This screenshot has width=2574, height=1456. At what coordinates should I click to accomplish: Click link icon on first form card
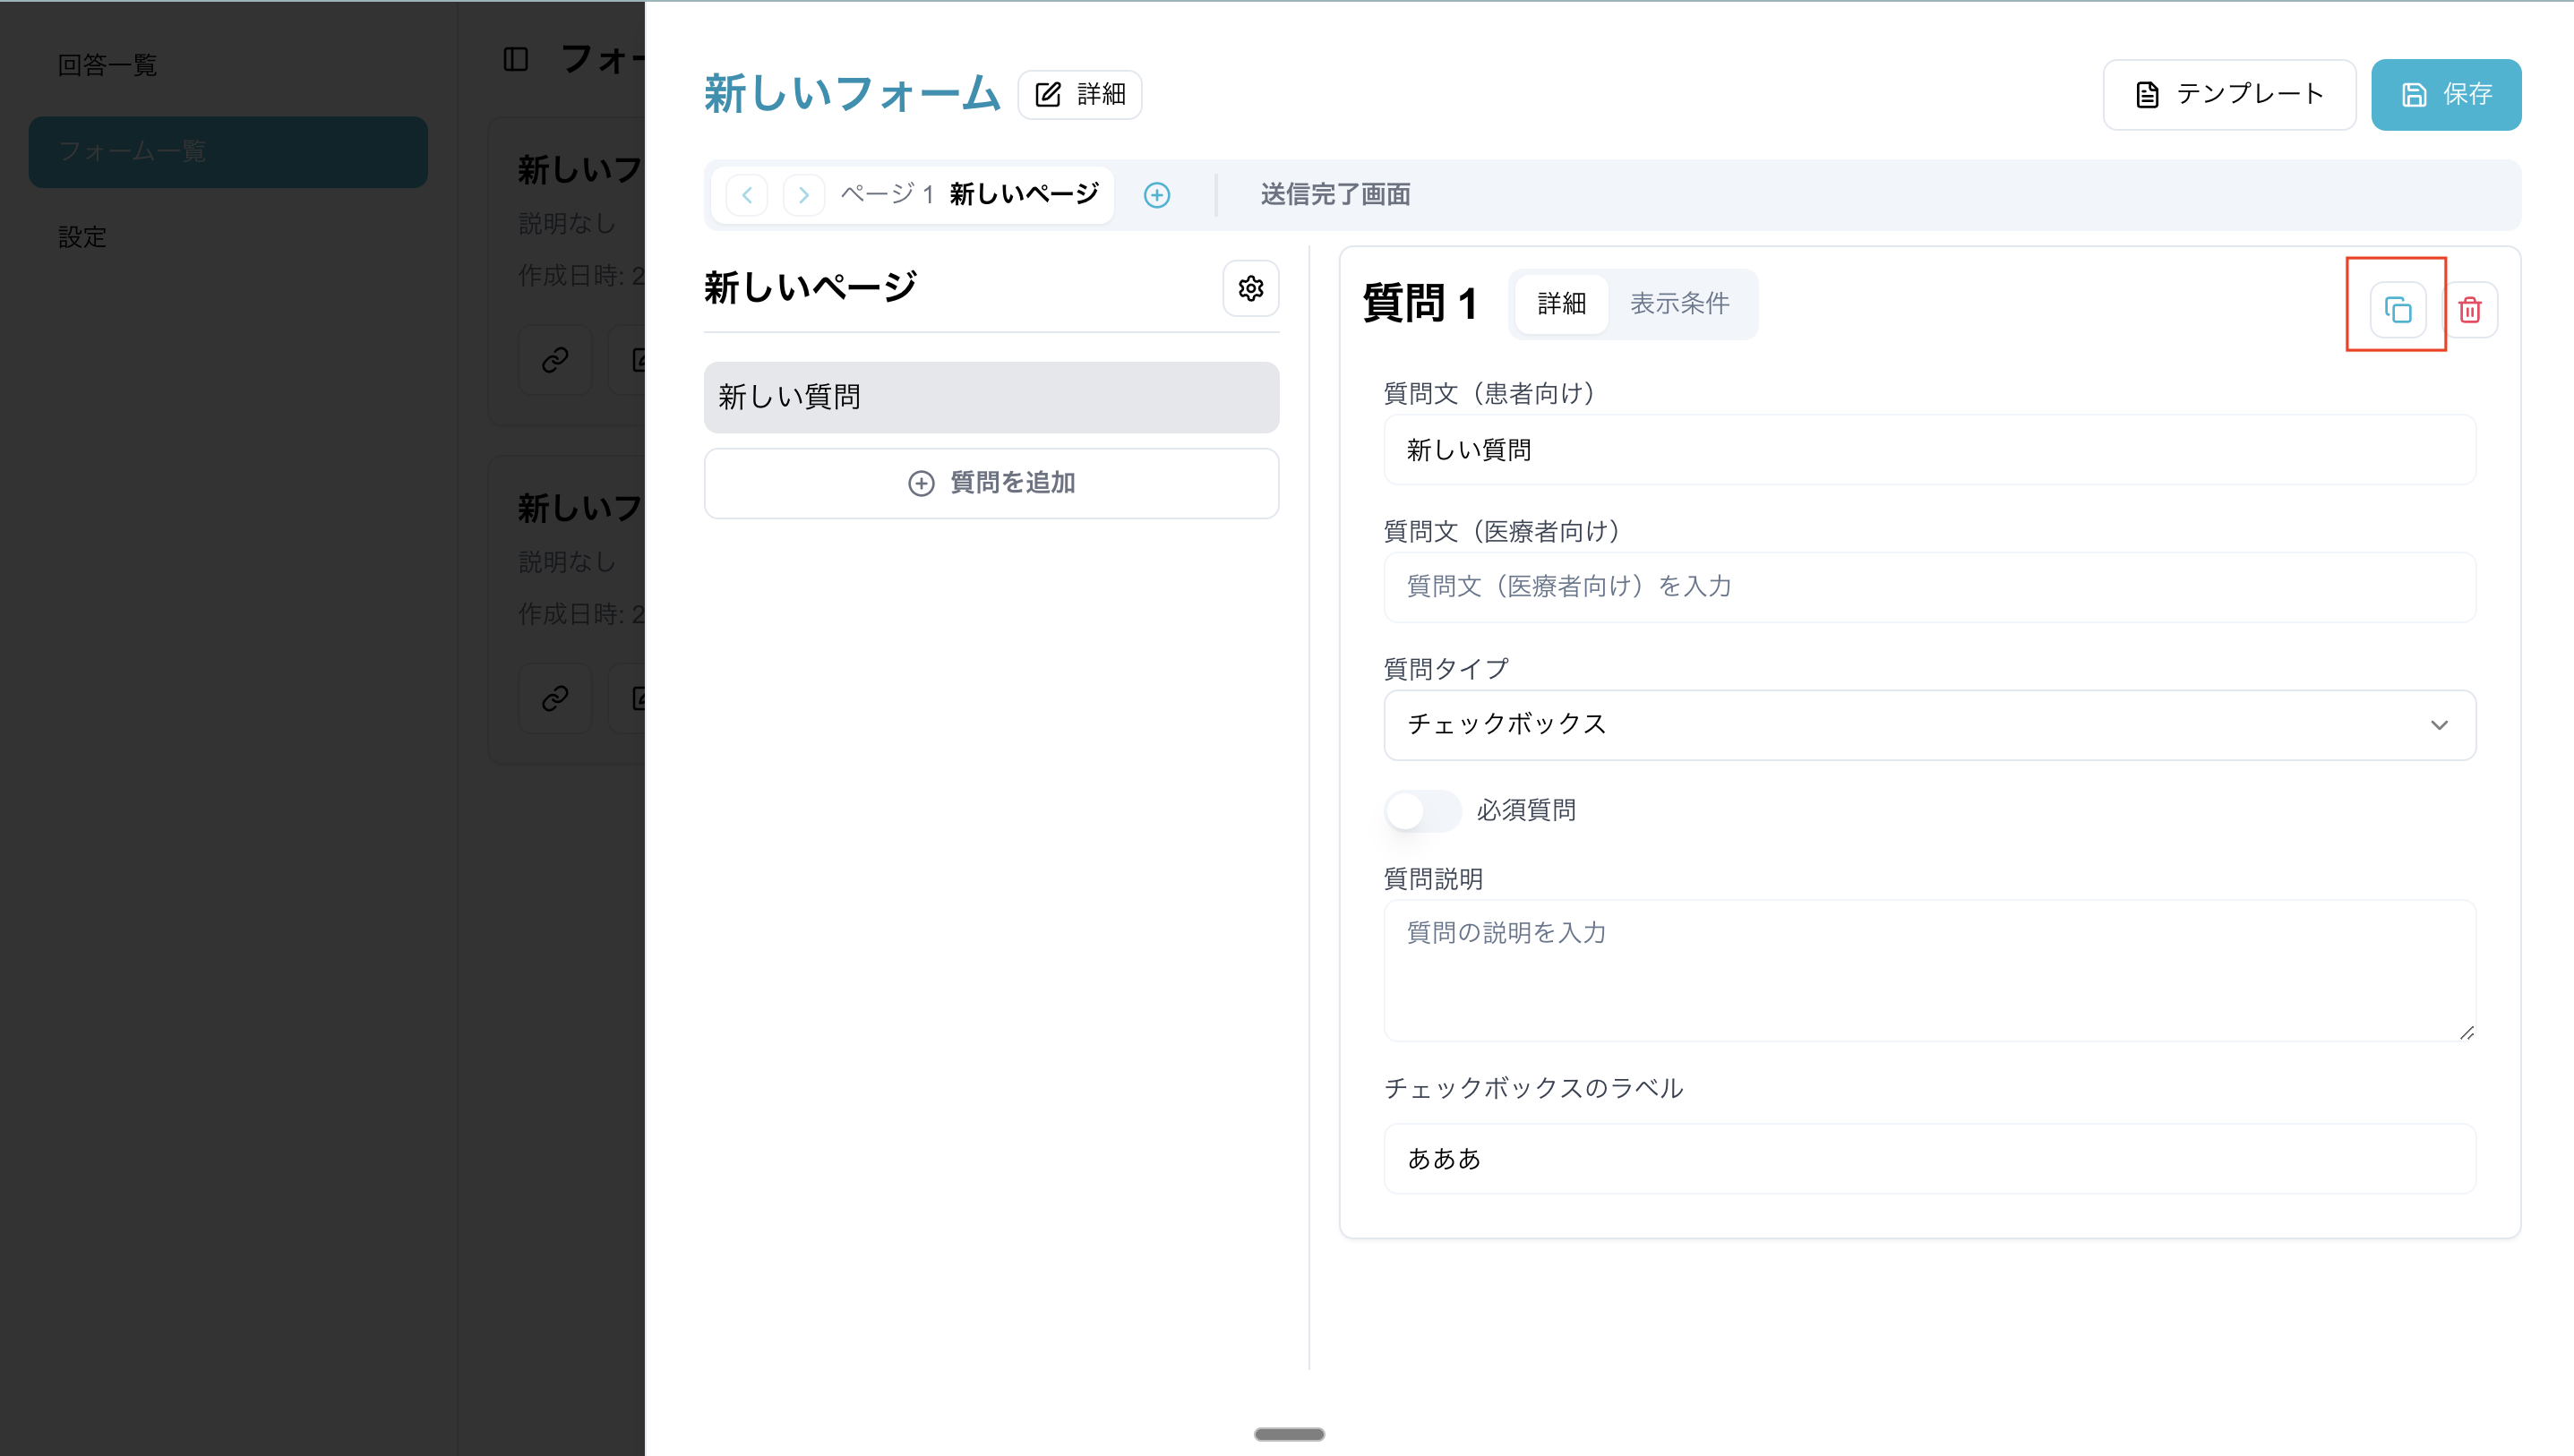pyautogui.click(x=555, y=360)
